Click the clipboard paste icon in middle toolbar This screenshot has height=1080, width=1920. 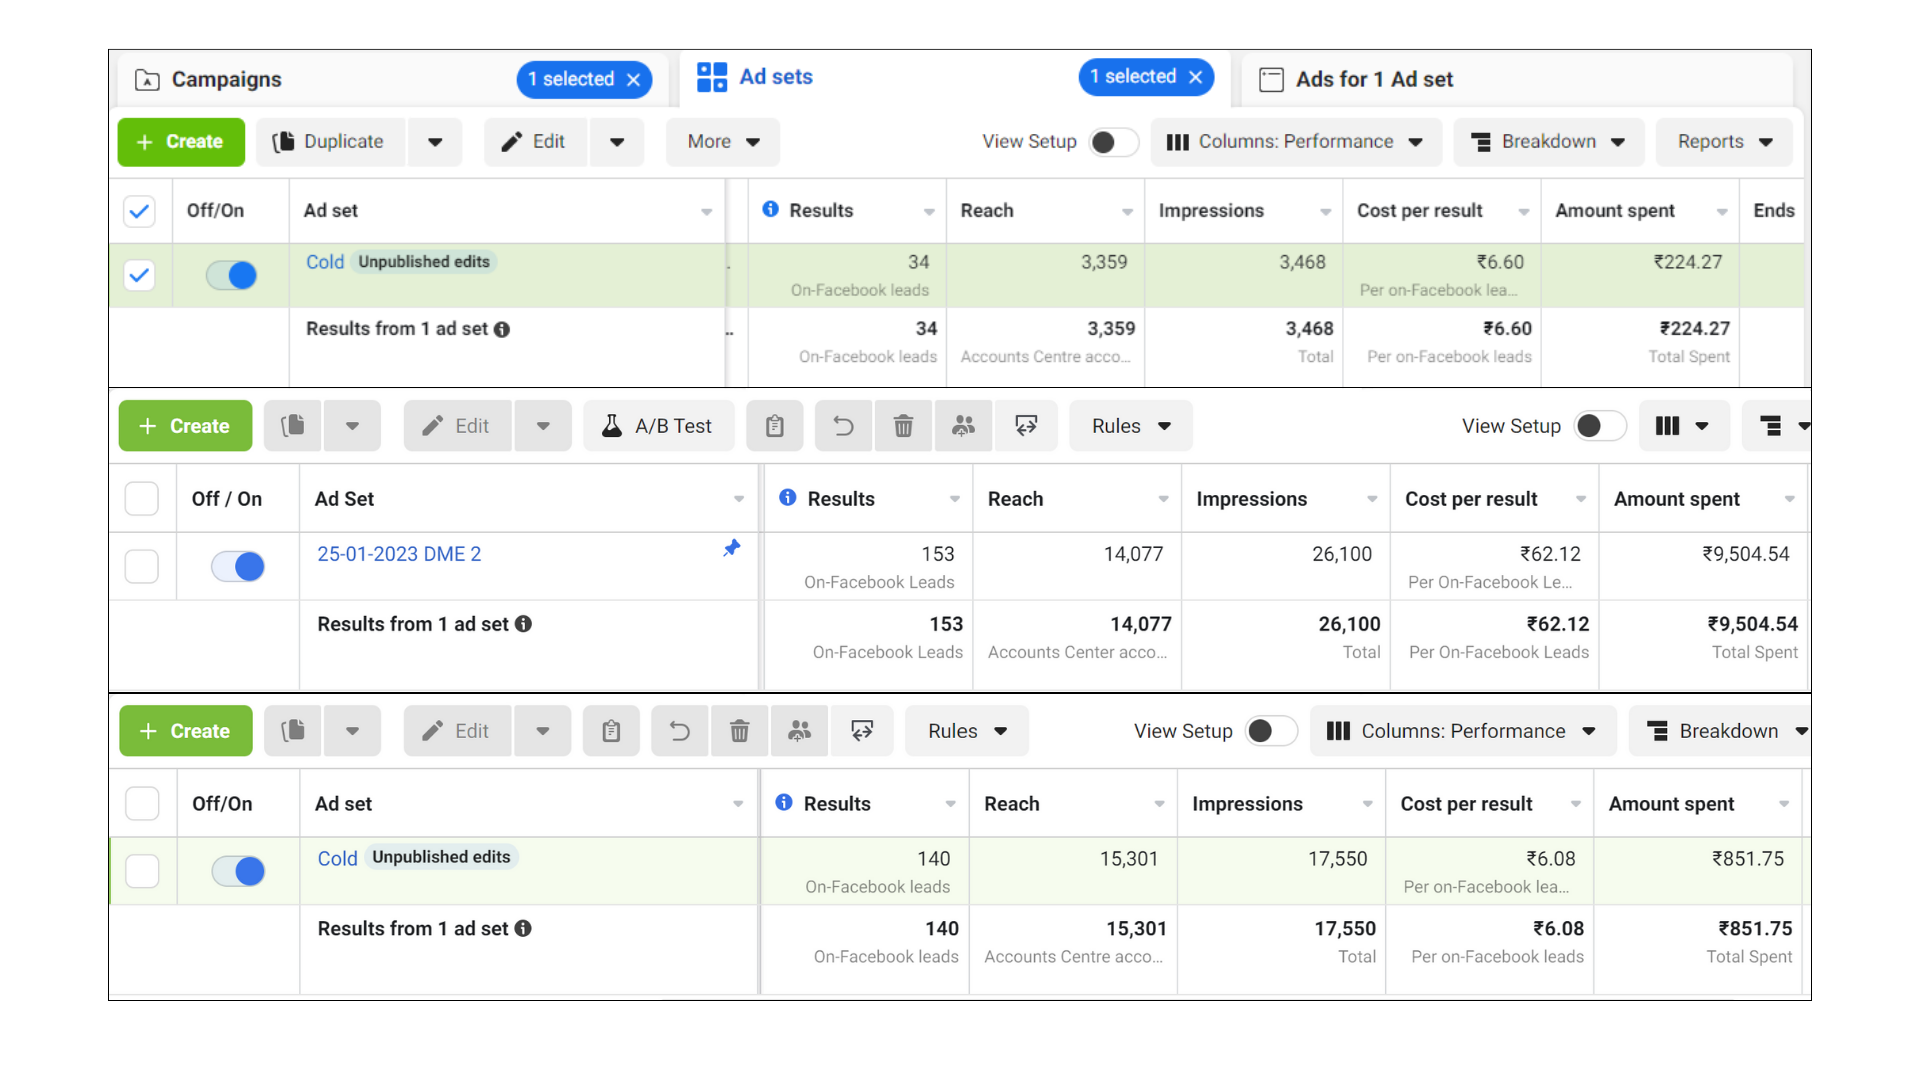[774, 426]
